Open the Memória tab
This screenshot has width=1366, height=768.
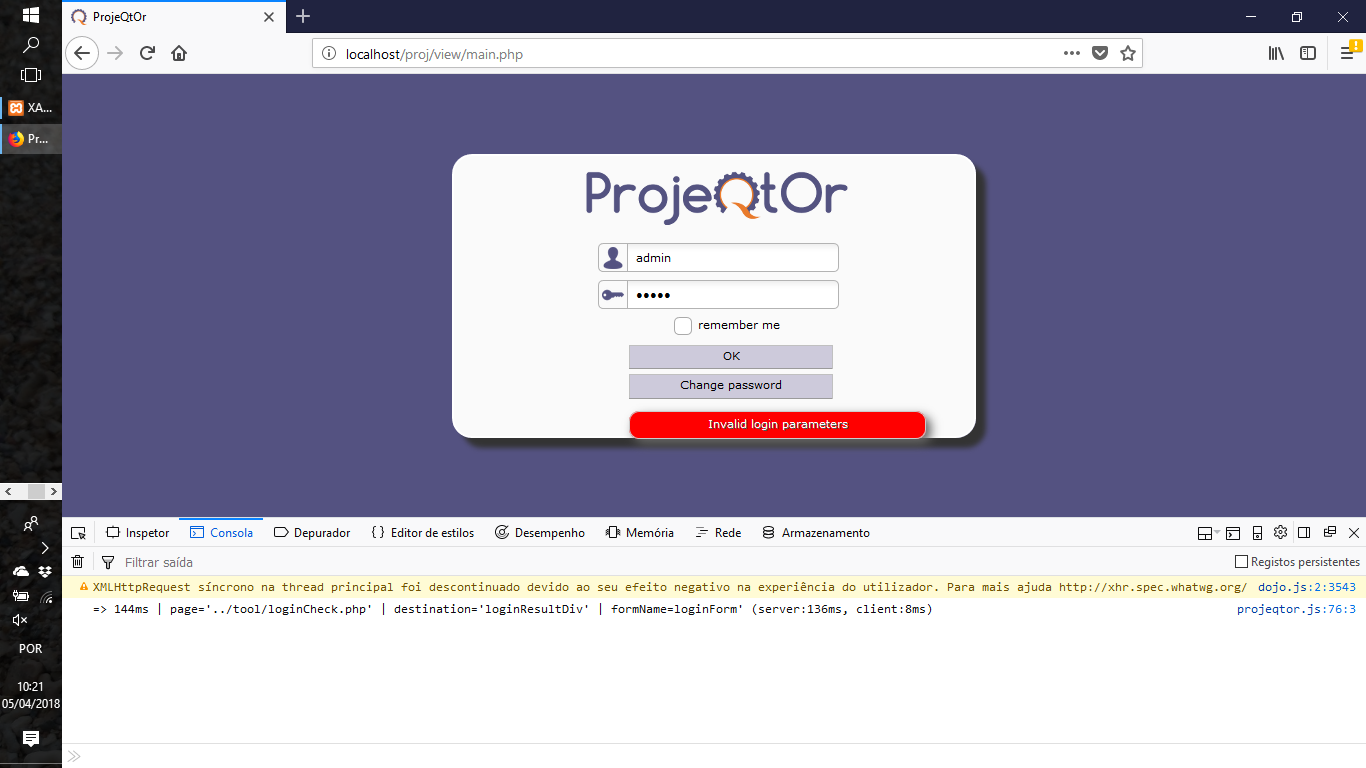[x=640, y=533]
